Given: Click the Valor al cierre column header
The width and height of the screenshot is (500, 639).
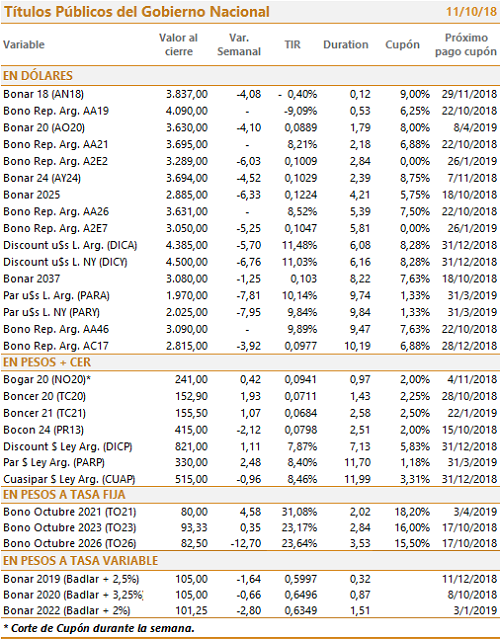Looking at the screenshot, I should pos(178,44).
